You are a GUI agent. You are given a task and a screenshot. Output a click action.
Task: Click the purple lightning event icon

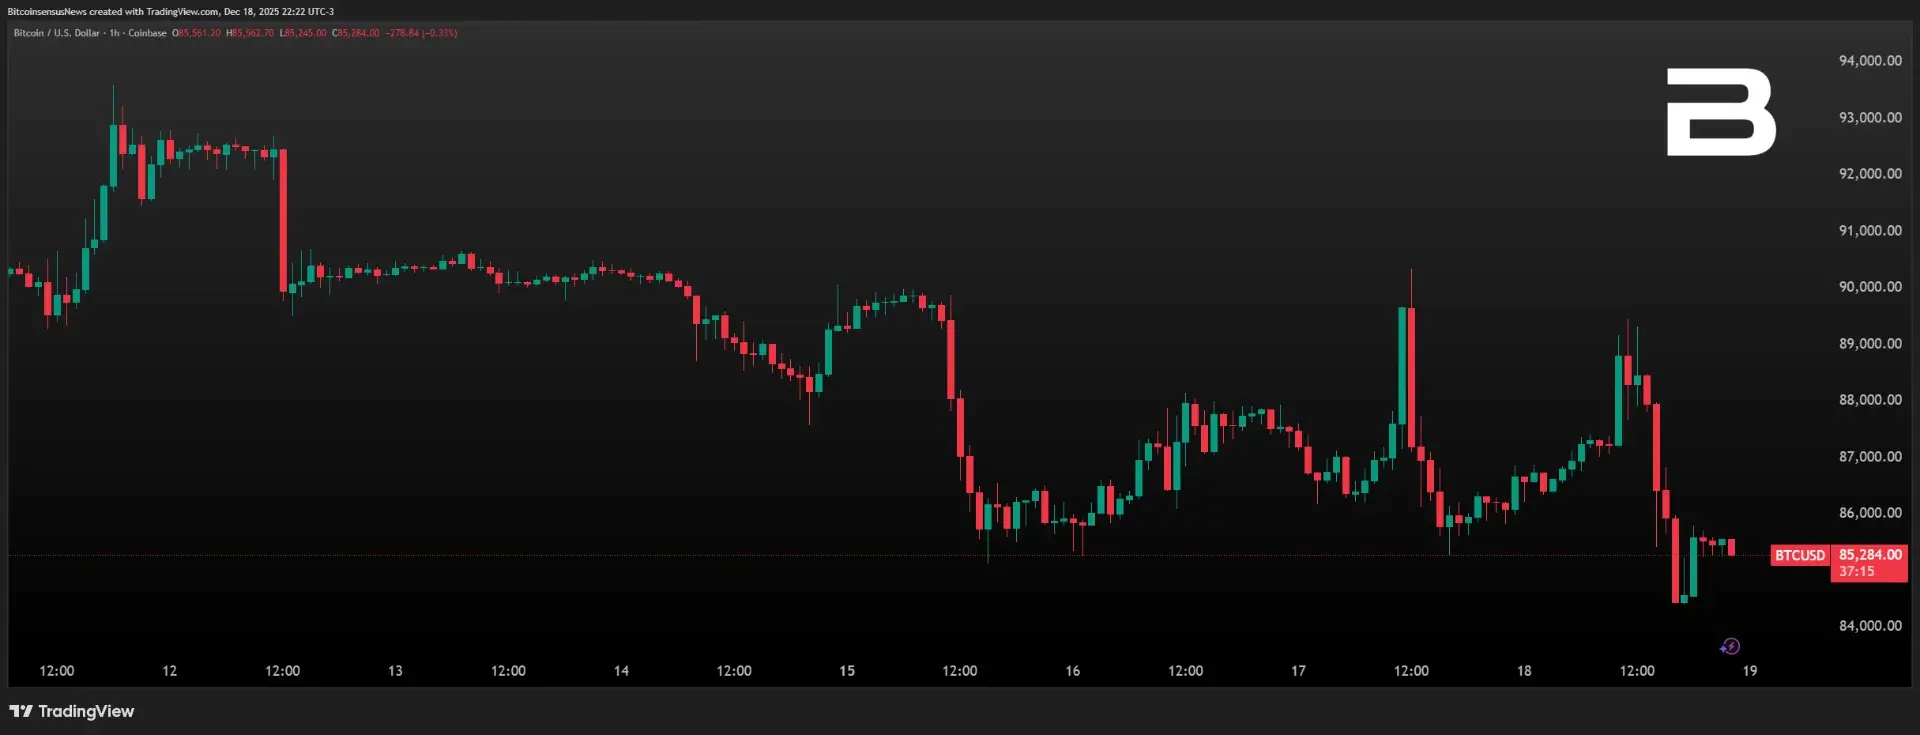(x=1730, y=646)
